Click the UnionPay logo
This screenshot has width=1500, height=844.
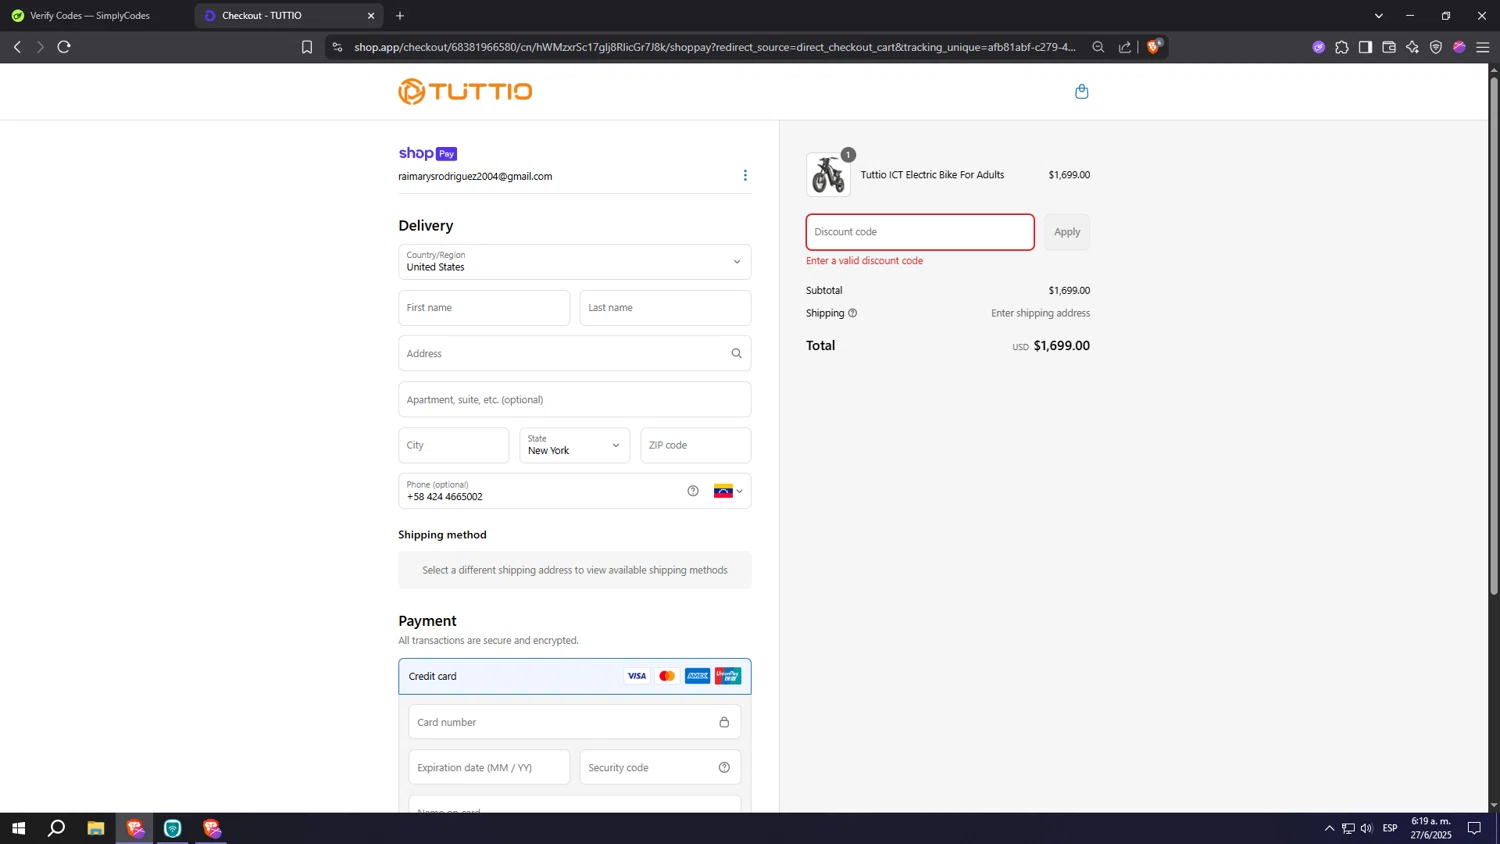pos(728,677)
